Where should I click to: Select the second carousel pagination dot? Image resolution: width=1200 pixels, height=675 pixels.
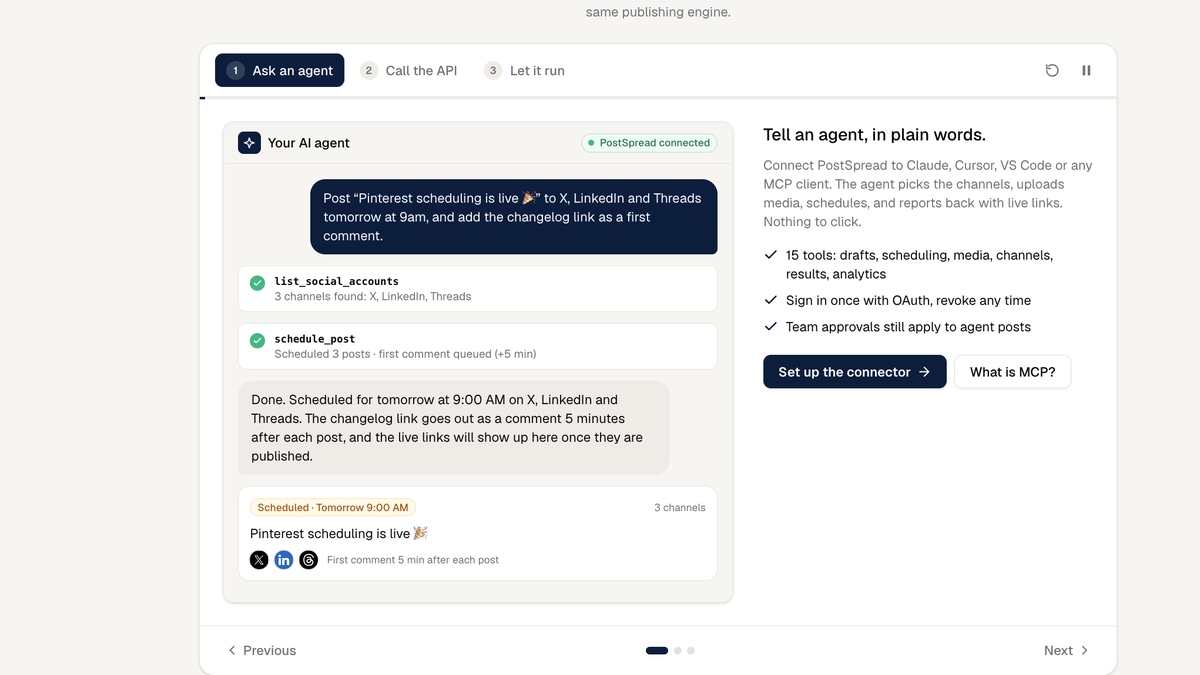678,650
